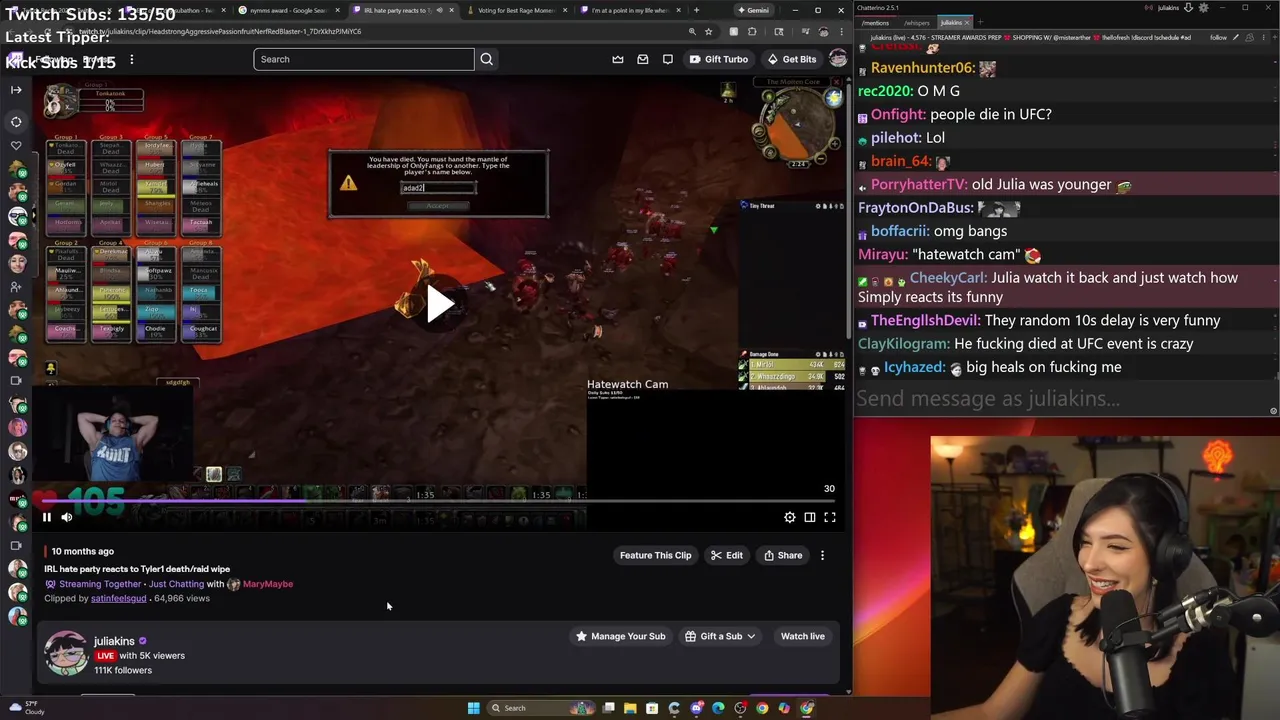Open Chatterino settings gear icon
This screenshot has width=1280, height=720.
click(1203, 8)
